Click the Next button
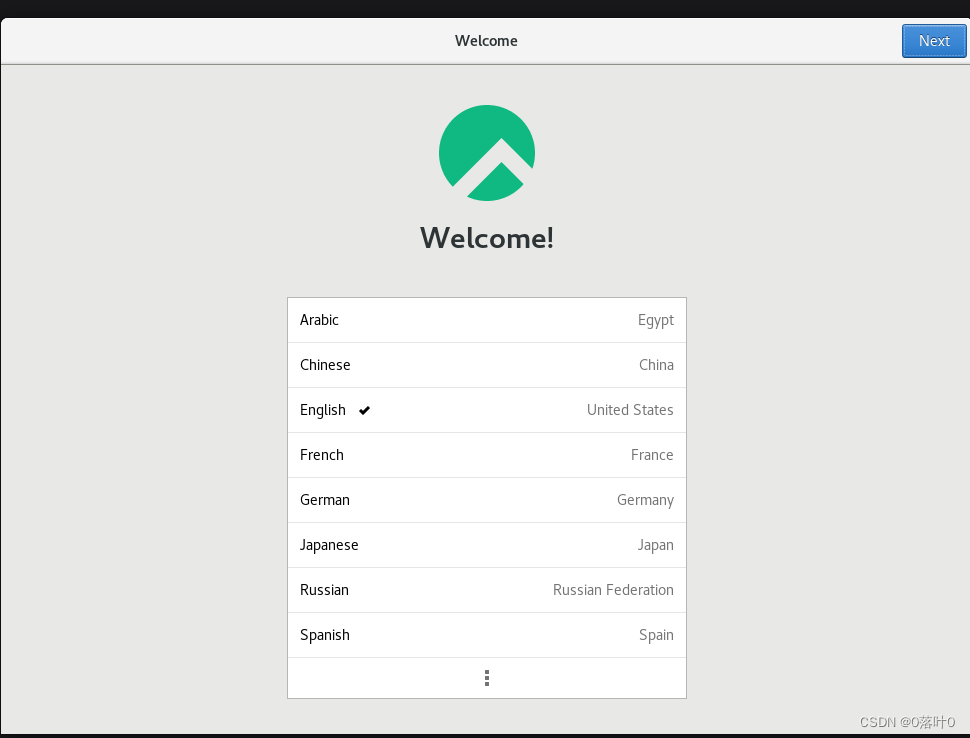970x738 pixels. coord(934,41)
